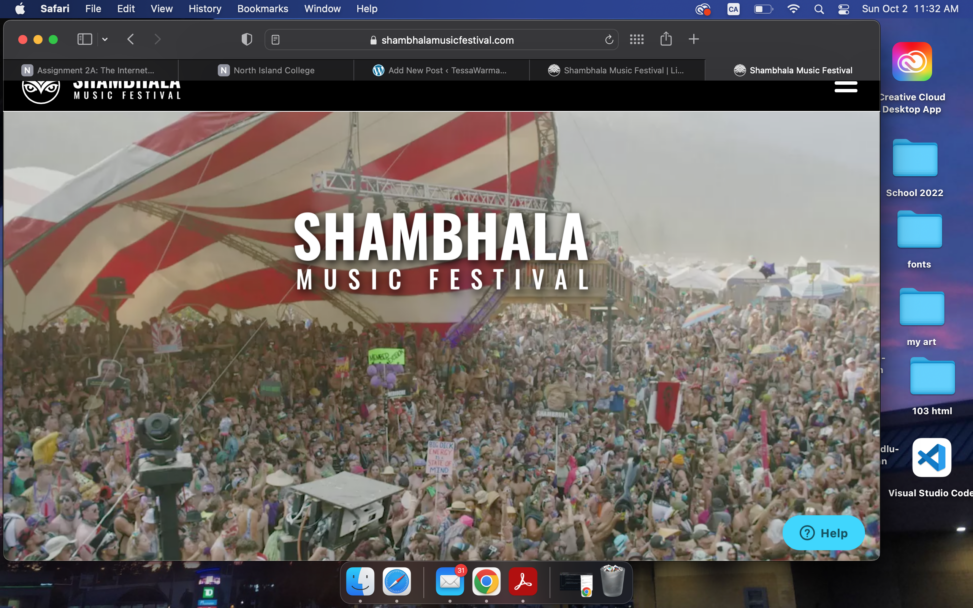The height and width of the screenshot is (608, 973).
Task: Open the Help menu in the menu bar
Action: point(367,9)
